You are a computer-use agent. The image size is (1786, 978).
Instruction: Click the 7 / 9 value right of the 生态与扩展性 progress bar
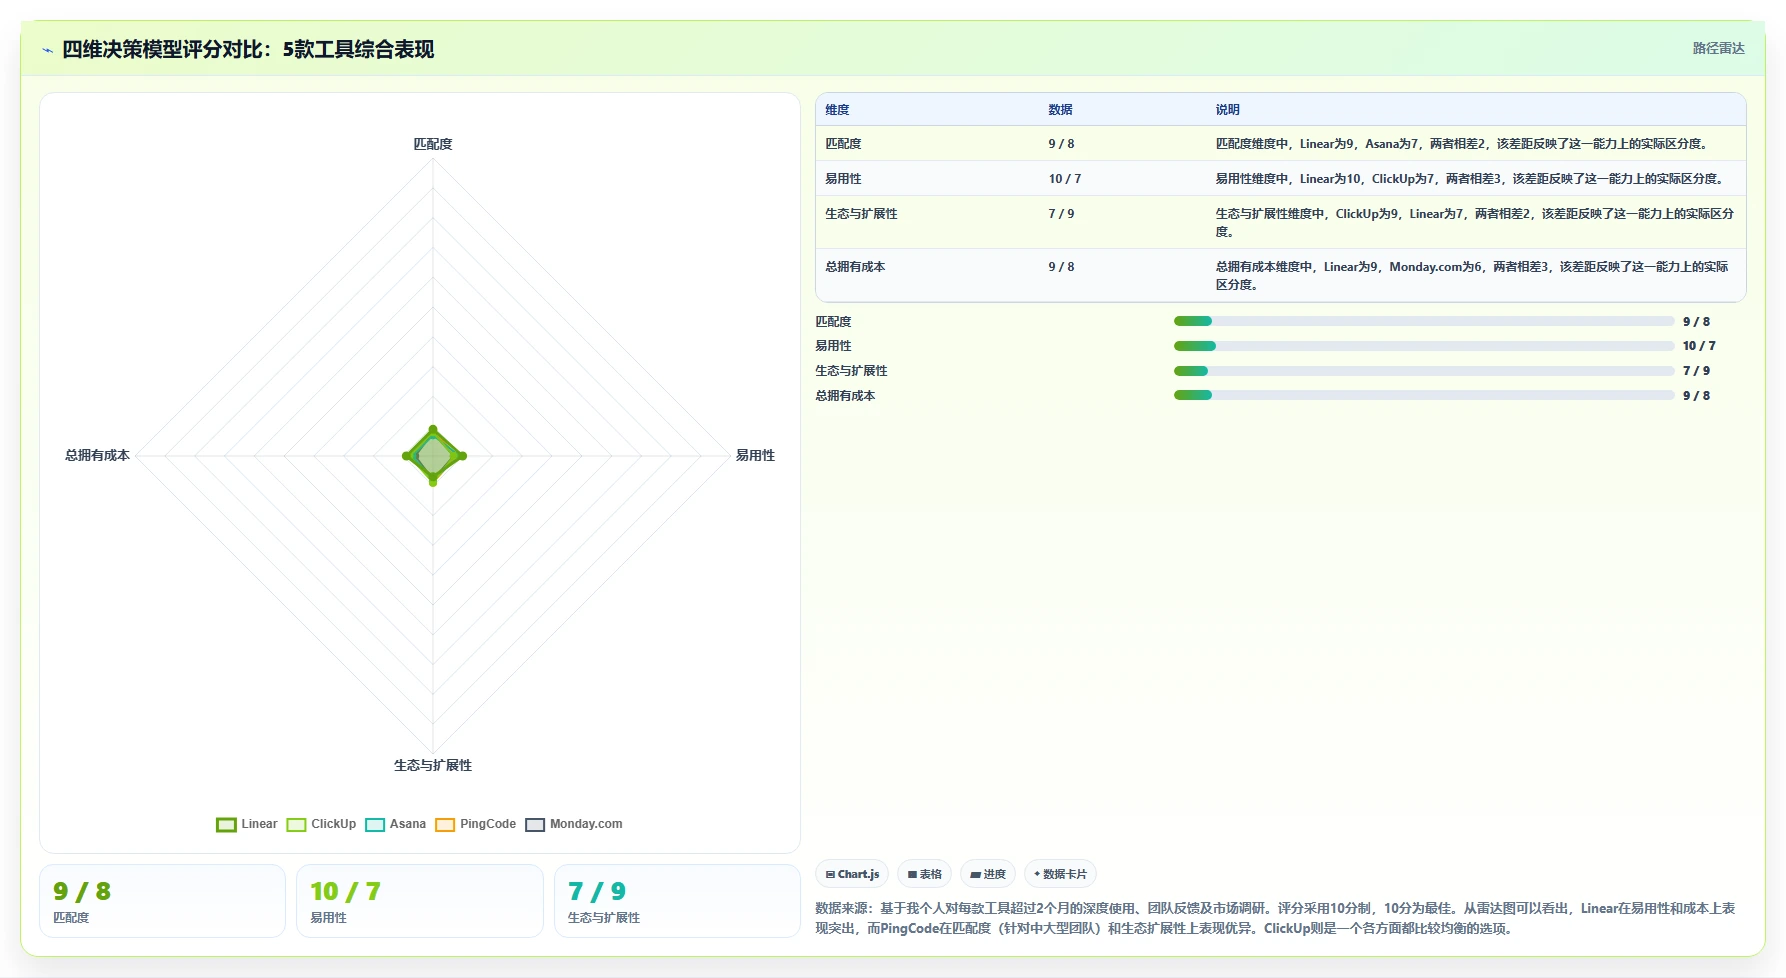point(1696,371)
